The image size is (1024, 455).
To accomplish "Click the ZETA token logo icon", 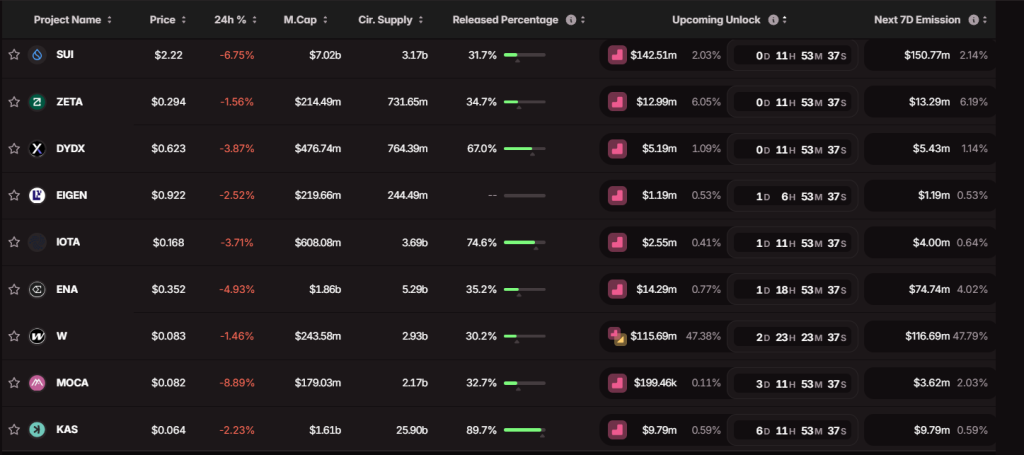I will [x=37, y=102].
